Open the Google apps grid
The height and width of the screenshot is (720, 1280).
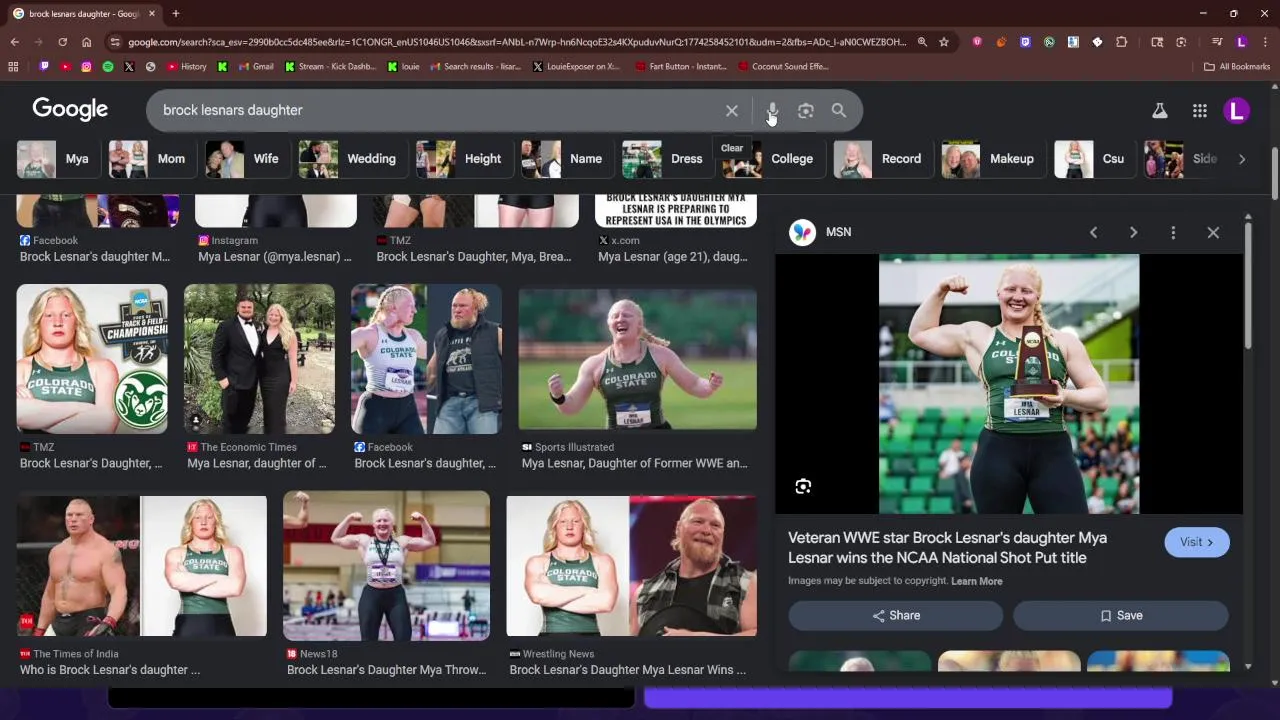pos(1200,111)
